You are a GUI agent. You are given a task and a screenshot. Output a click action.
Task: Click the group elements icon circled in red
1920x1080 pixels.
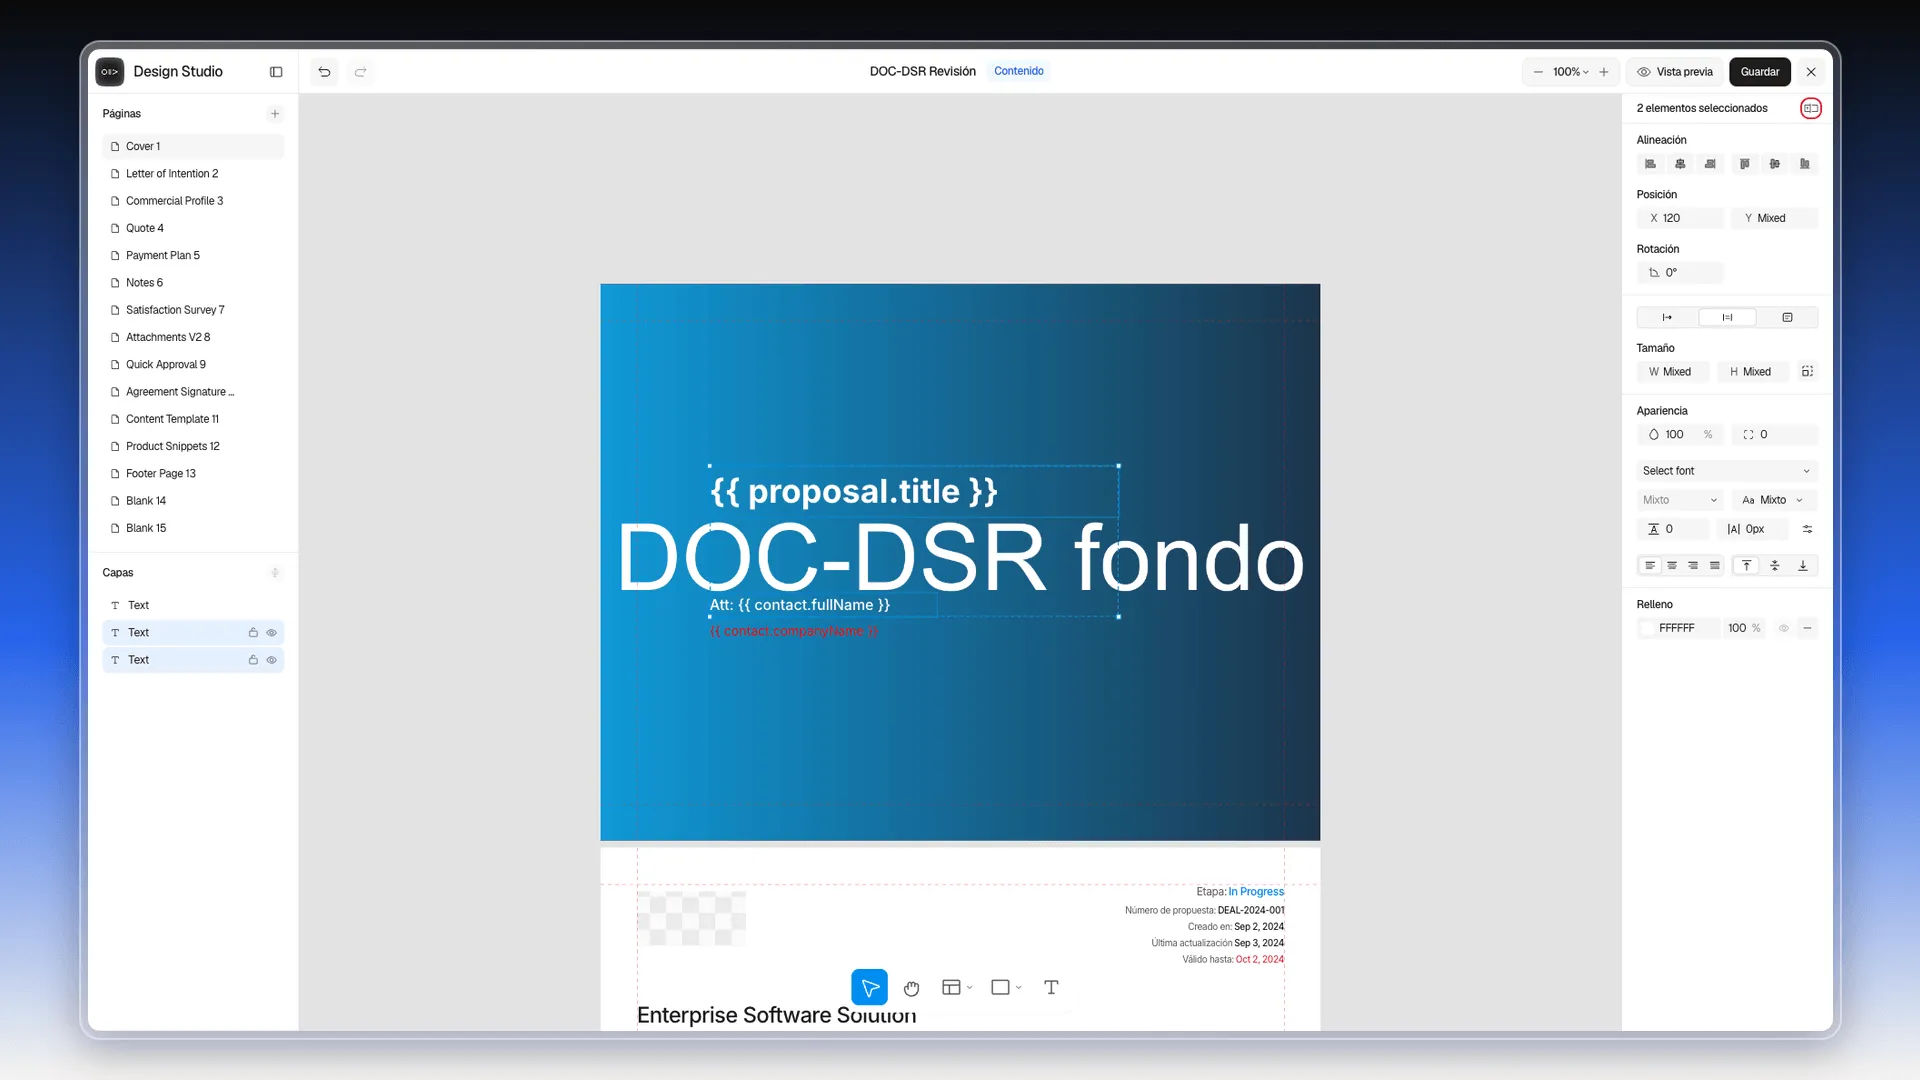tap(1811, 108)
